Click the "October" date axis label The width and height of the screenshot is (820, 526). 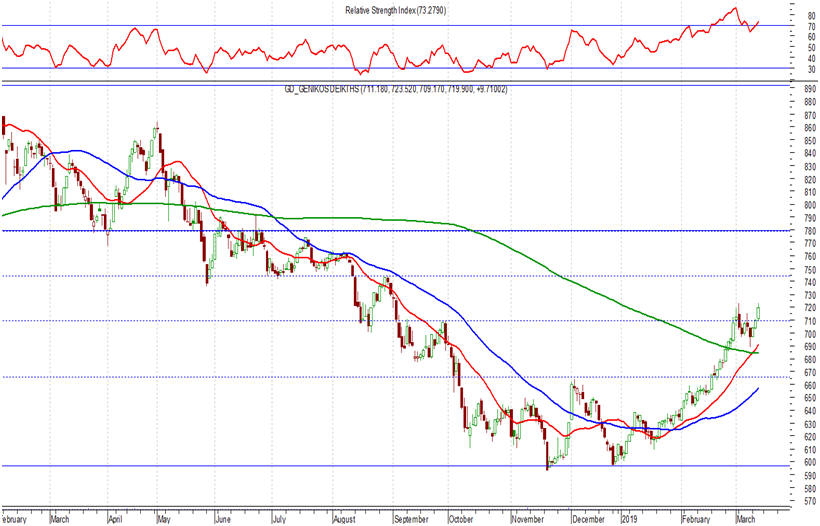(461, 519)
